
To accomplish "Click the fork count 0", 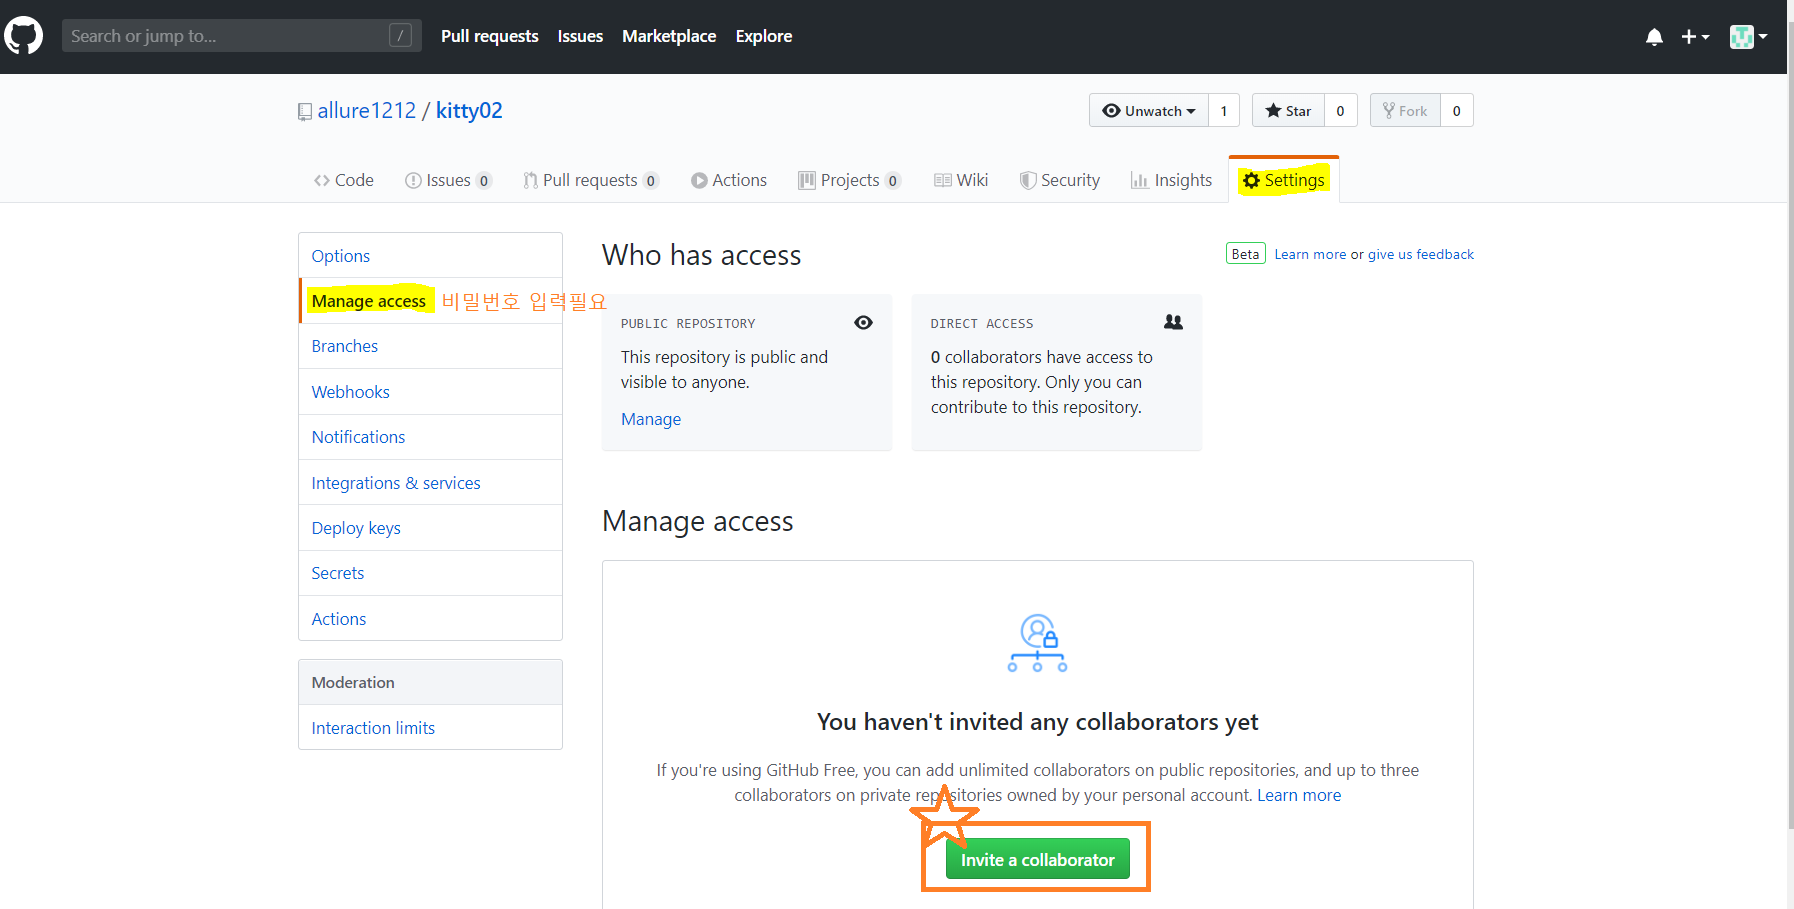I will [1457, 111].
